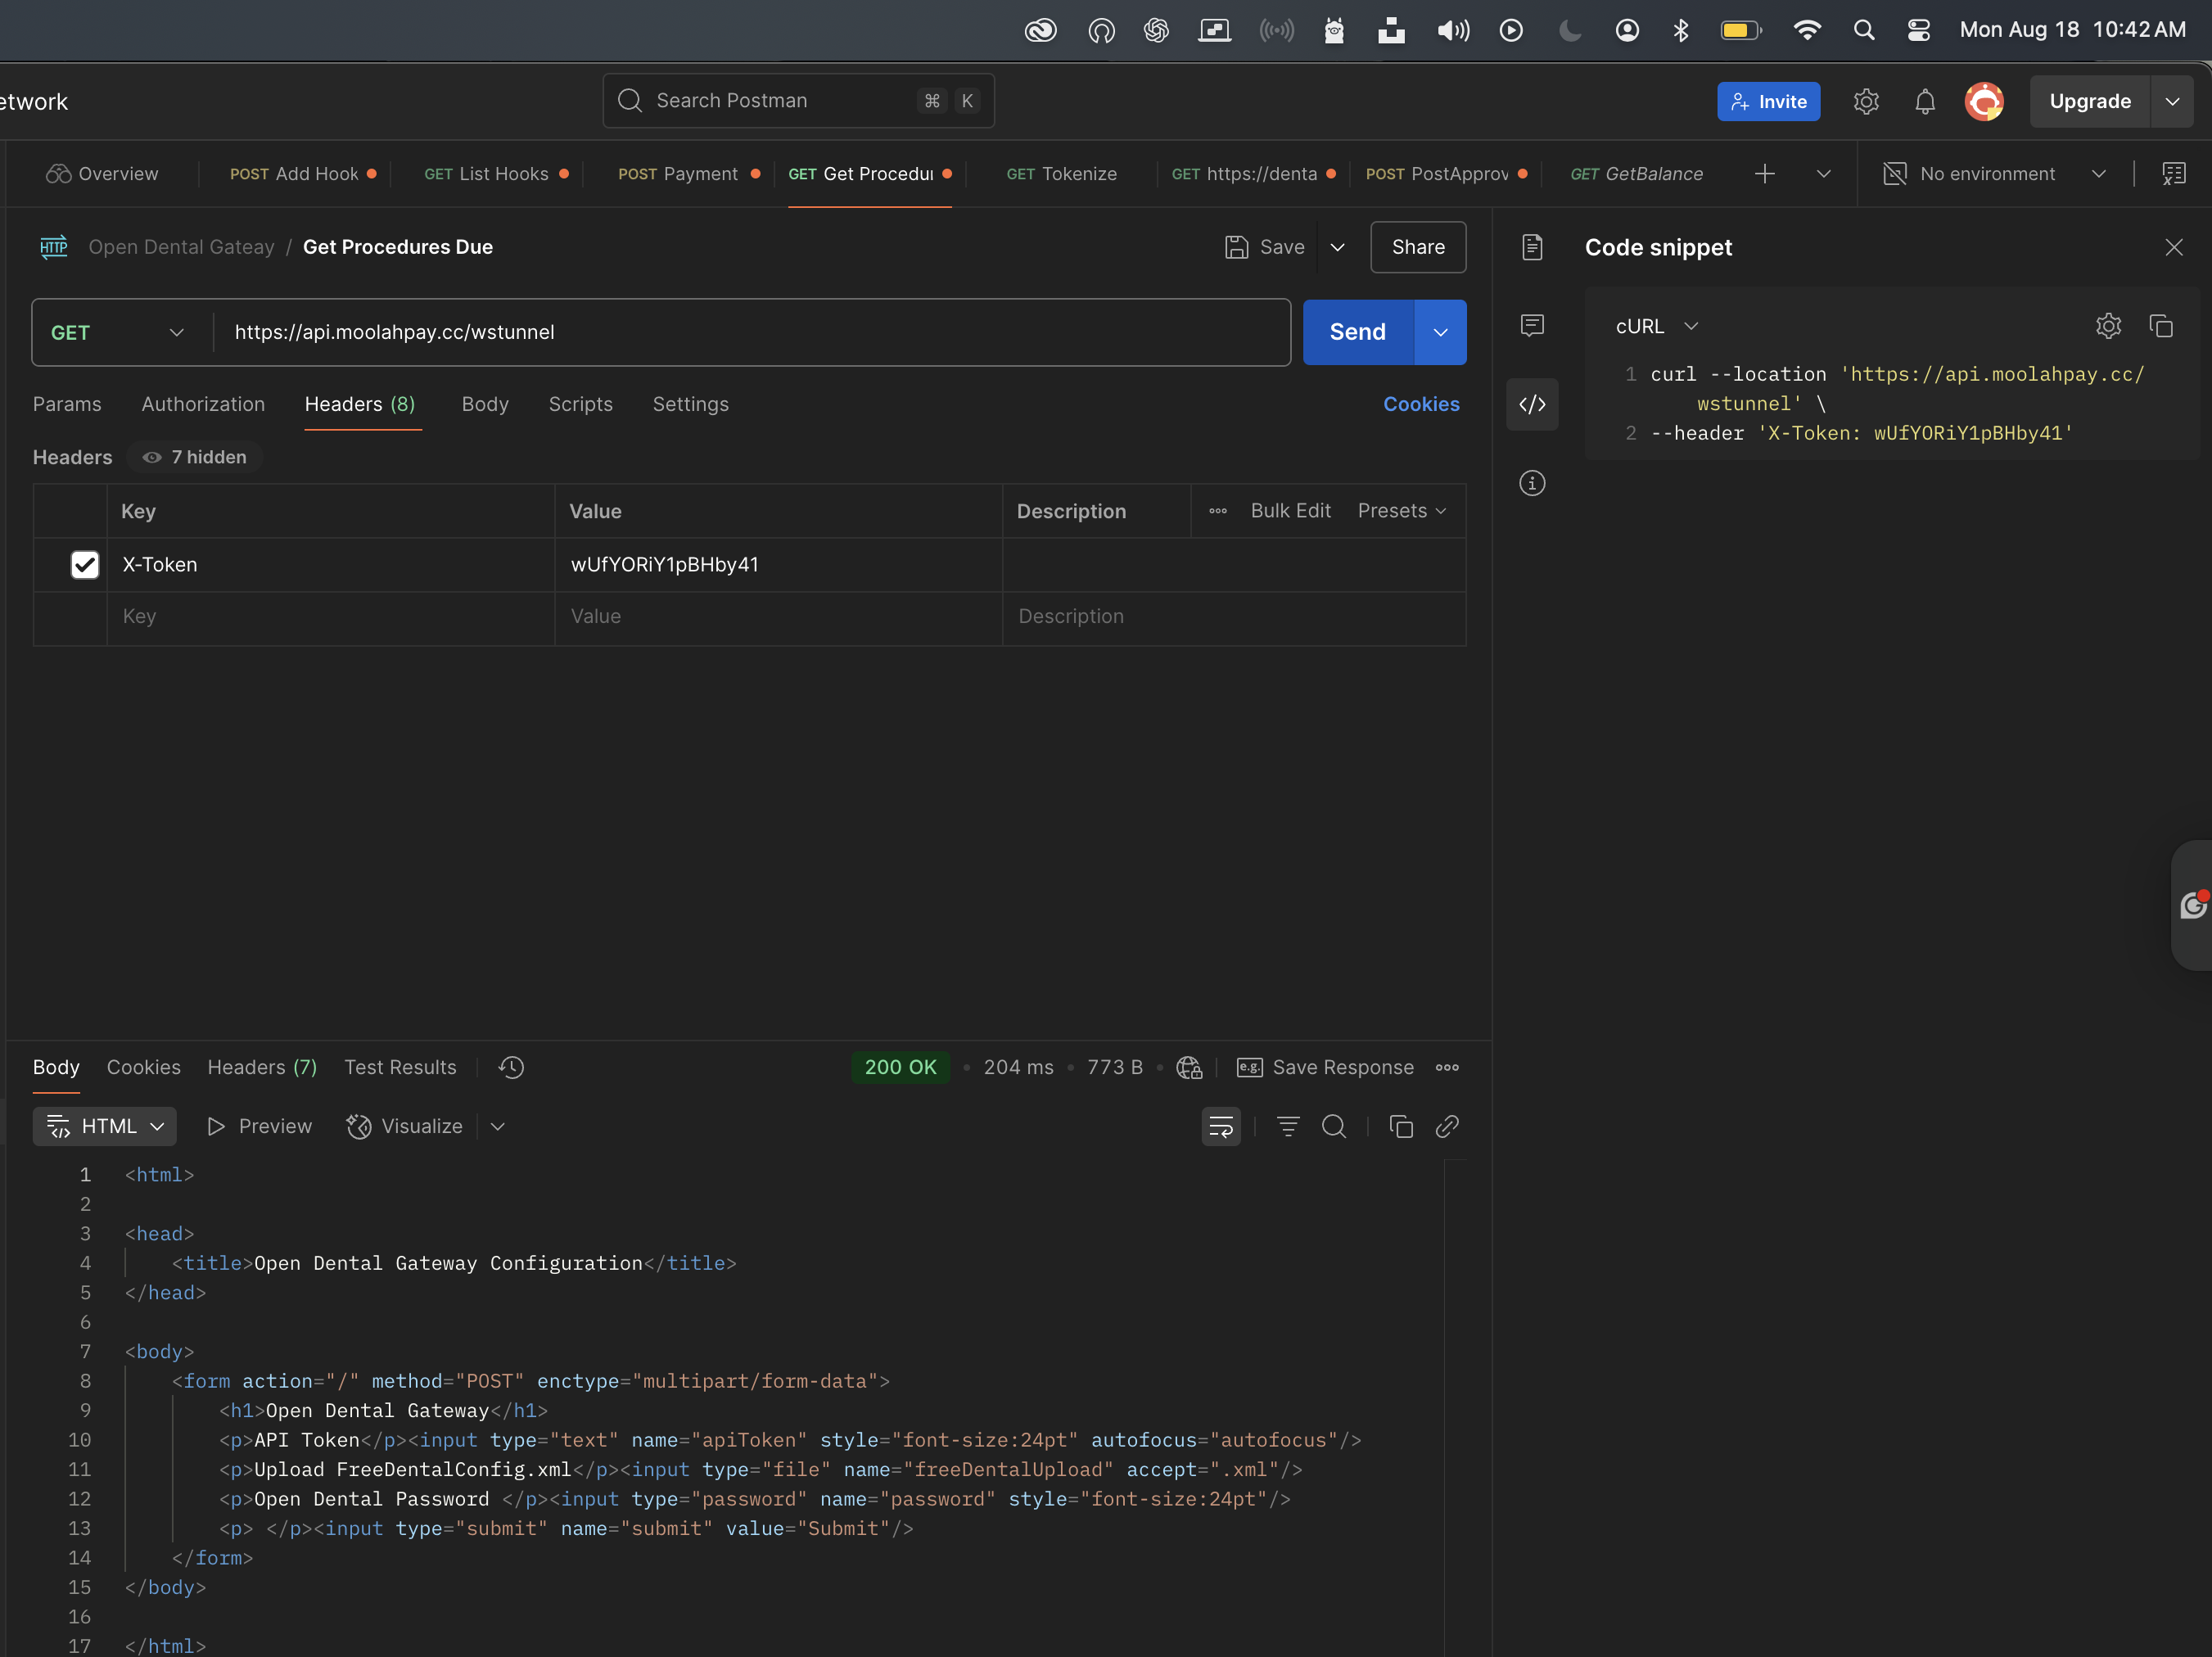The height and width of the screenshot is (1657, 2212).
Task: Open response Headers (7) tab
Action: pos(262,1067)
